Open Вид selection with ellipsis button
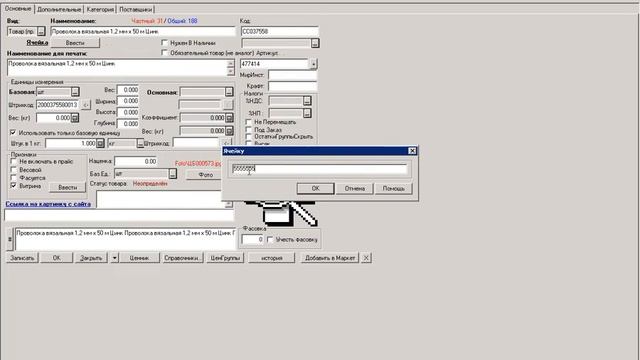Image resolution: width=640 pixels, height=360 pixels. click(41, 31)
